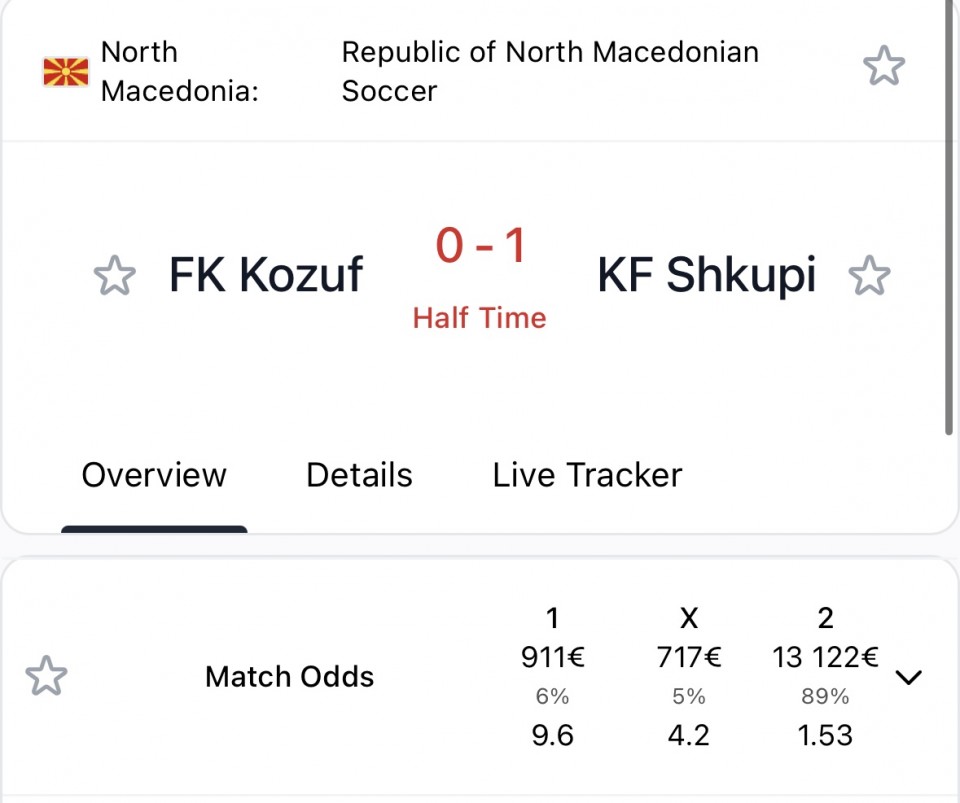
Task: Open the Details tab
Action: pos(359,476)
